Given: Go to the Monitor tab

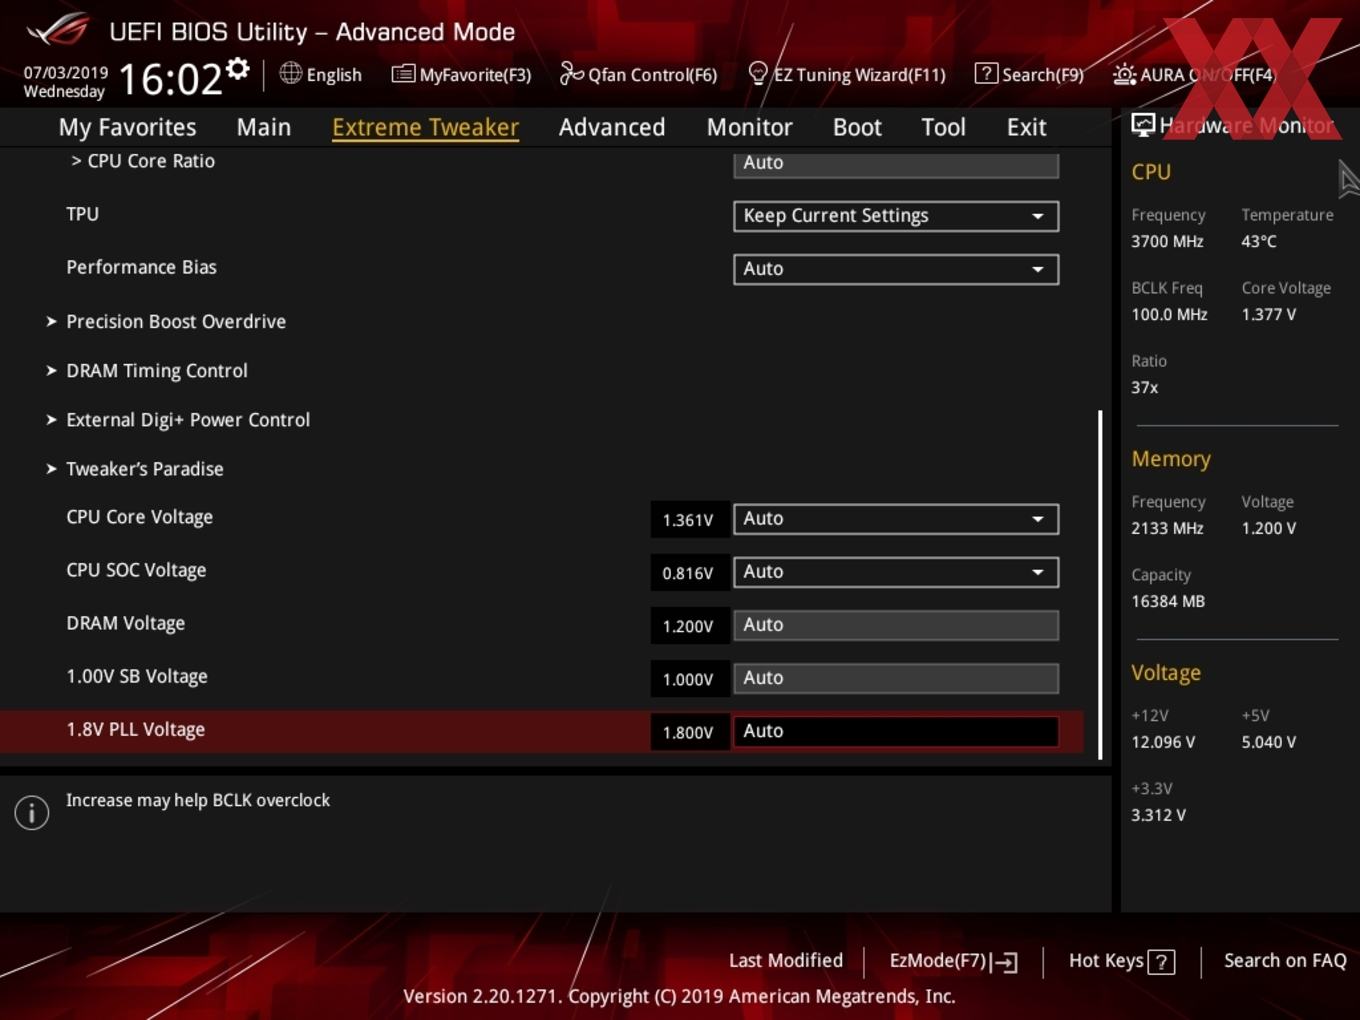Looking at the screenshot, I should [x=750, y=127].
